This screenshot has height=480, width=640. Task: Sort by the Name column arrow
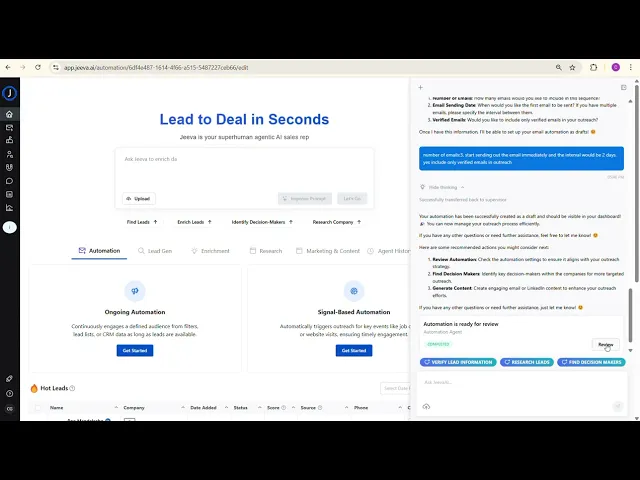[116, 408]
